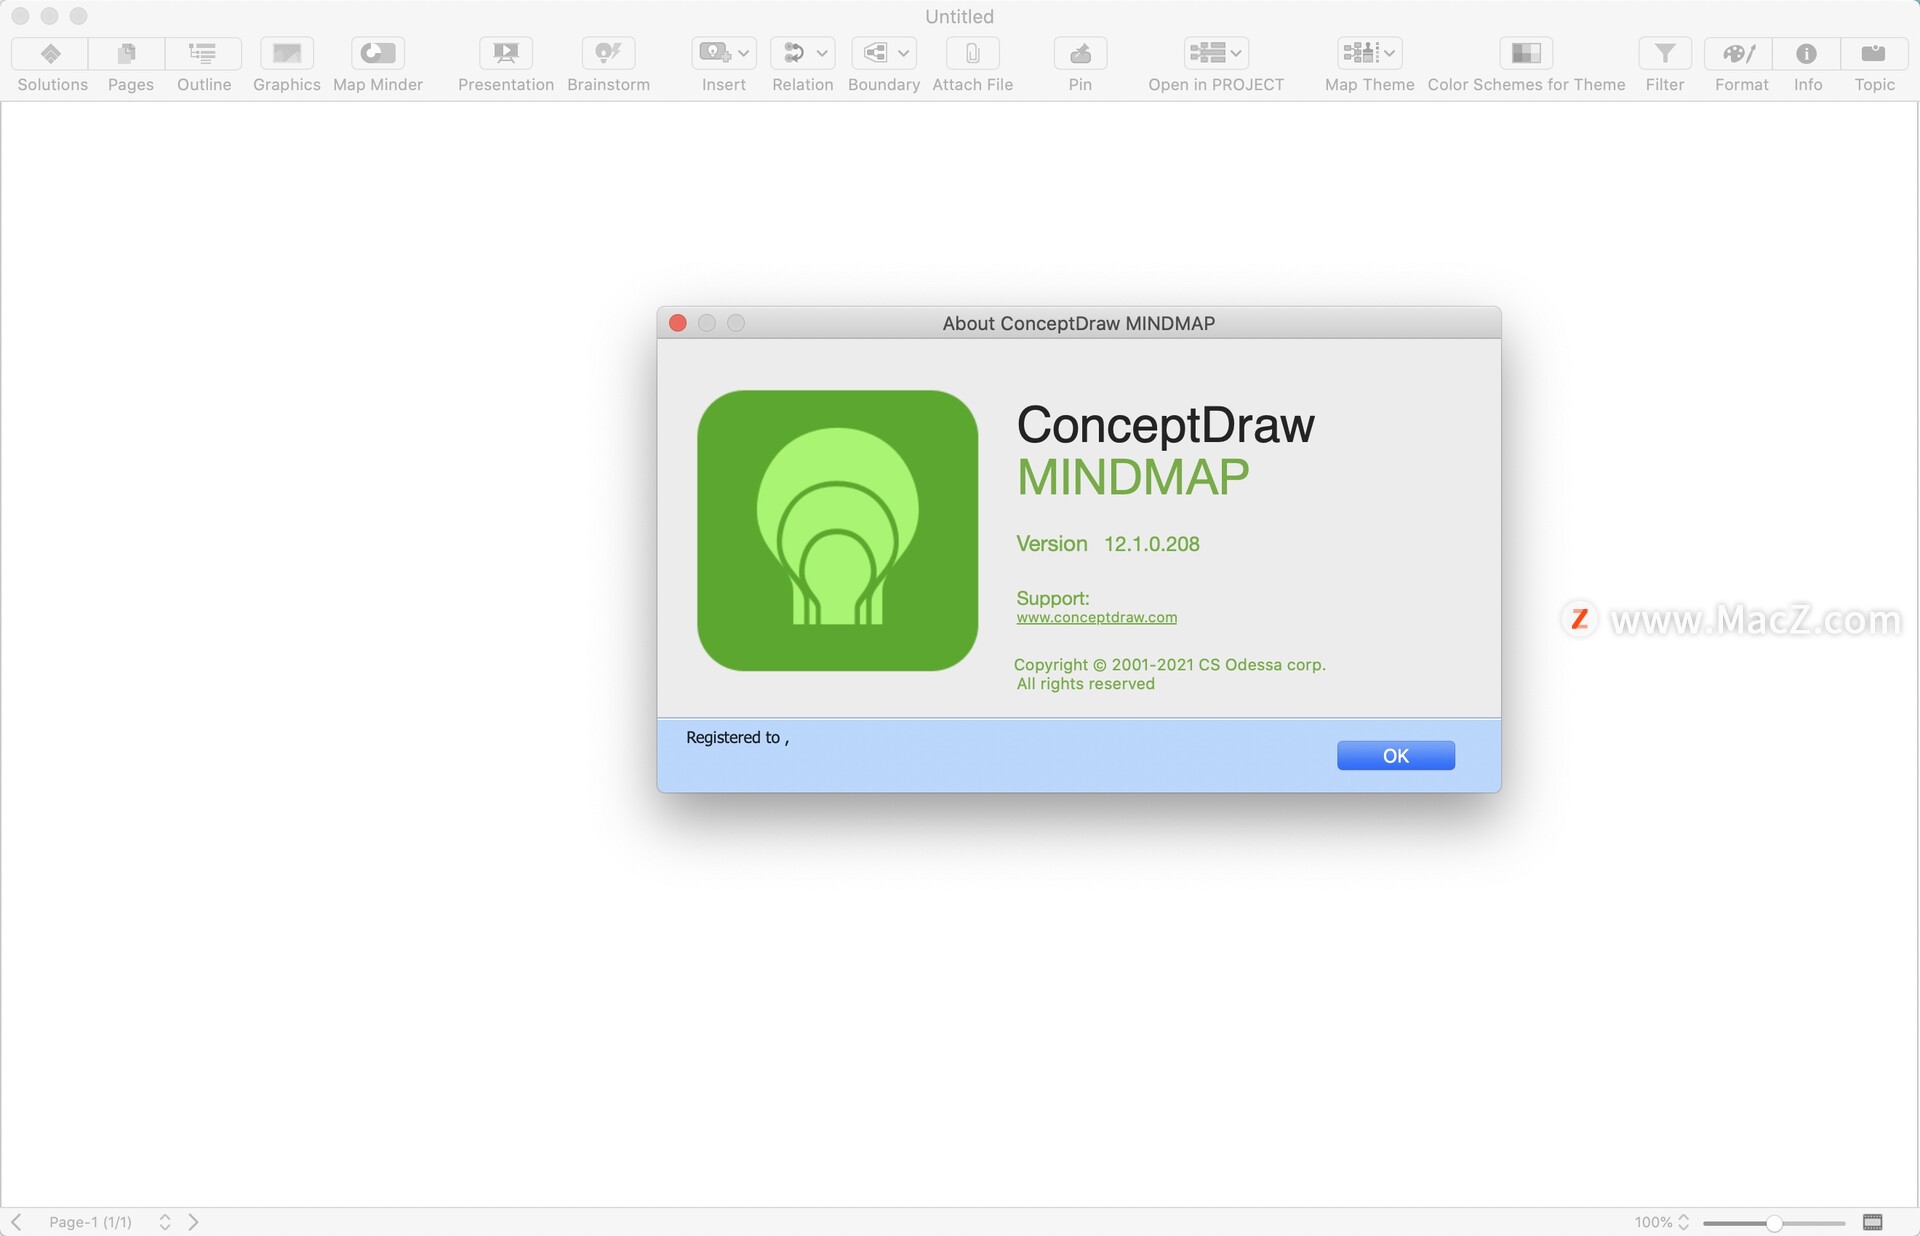Click the Pages toolbar icon
The width and height of the screenshot is (1920, 1236).
[127, 53]
